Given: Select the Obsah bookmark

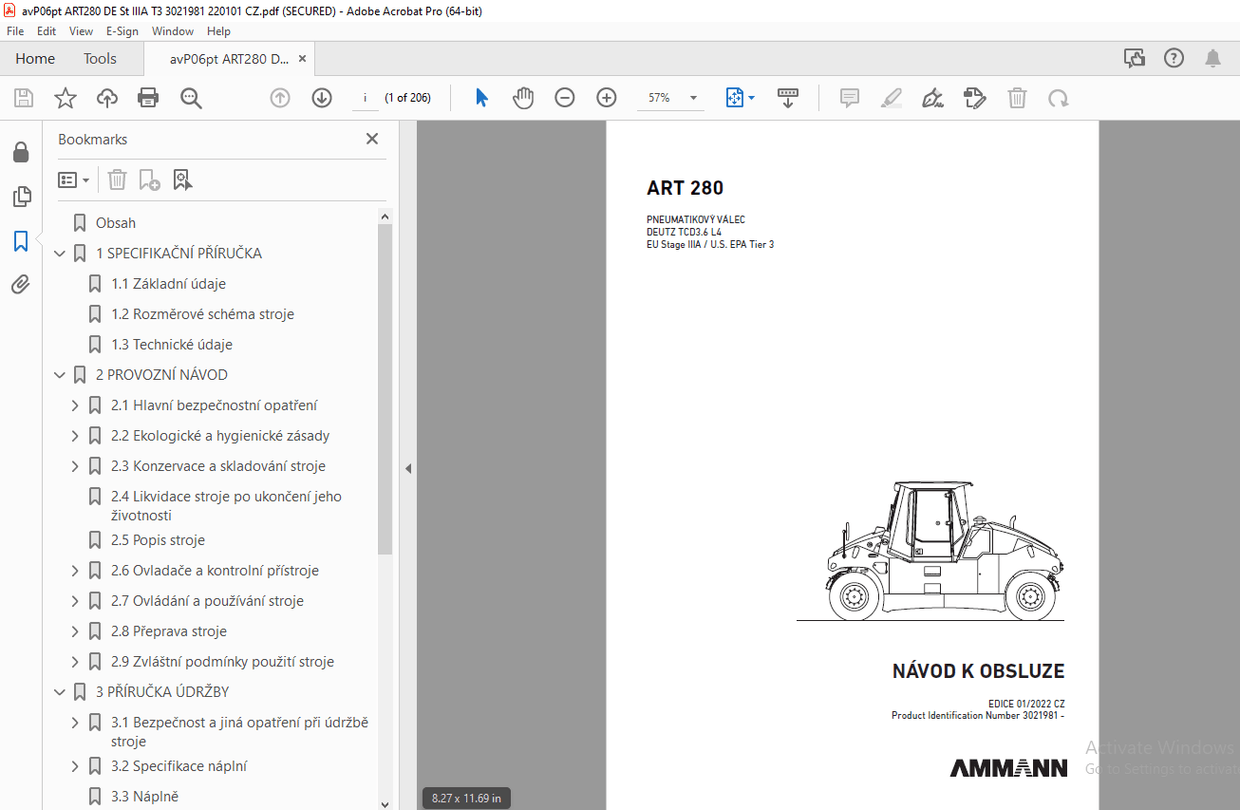Looking at the screenshot, I should (x=116, y=222).
